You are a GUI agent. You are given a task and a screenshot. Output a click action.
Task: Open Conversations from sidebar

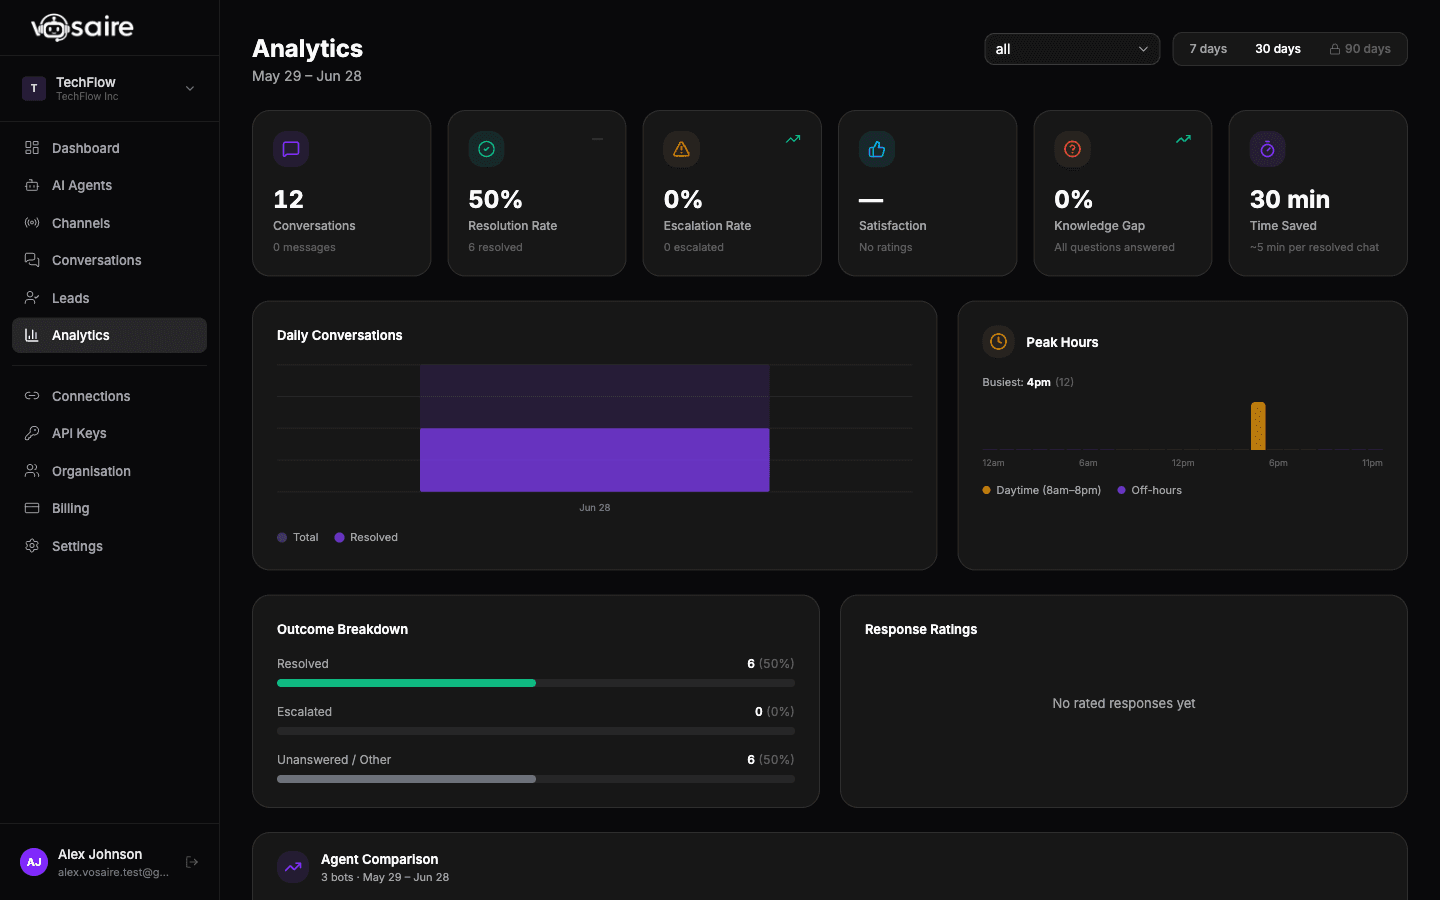click(109, 260)
